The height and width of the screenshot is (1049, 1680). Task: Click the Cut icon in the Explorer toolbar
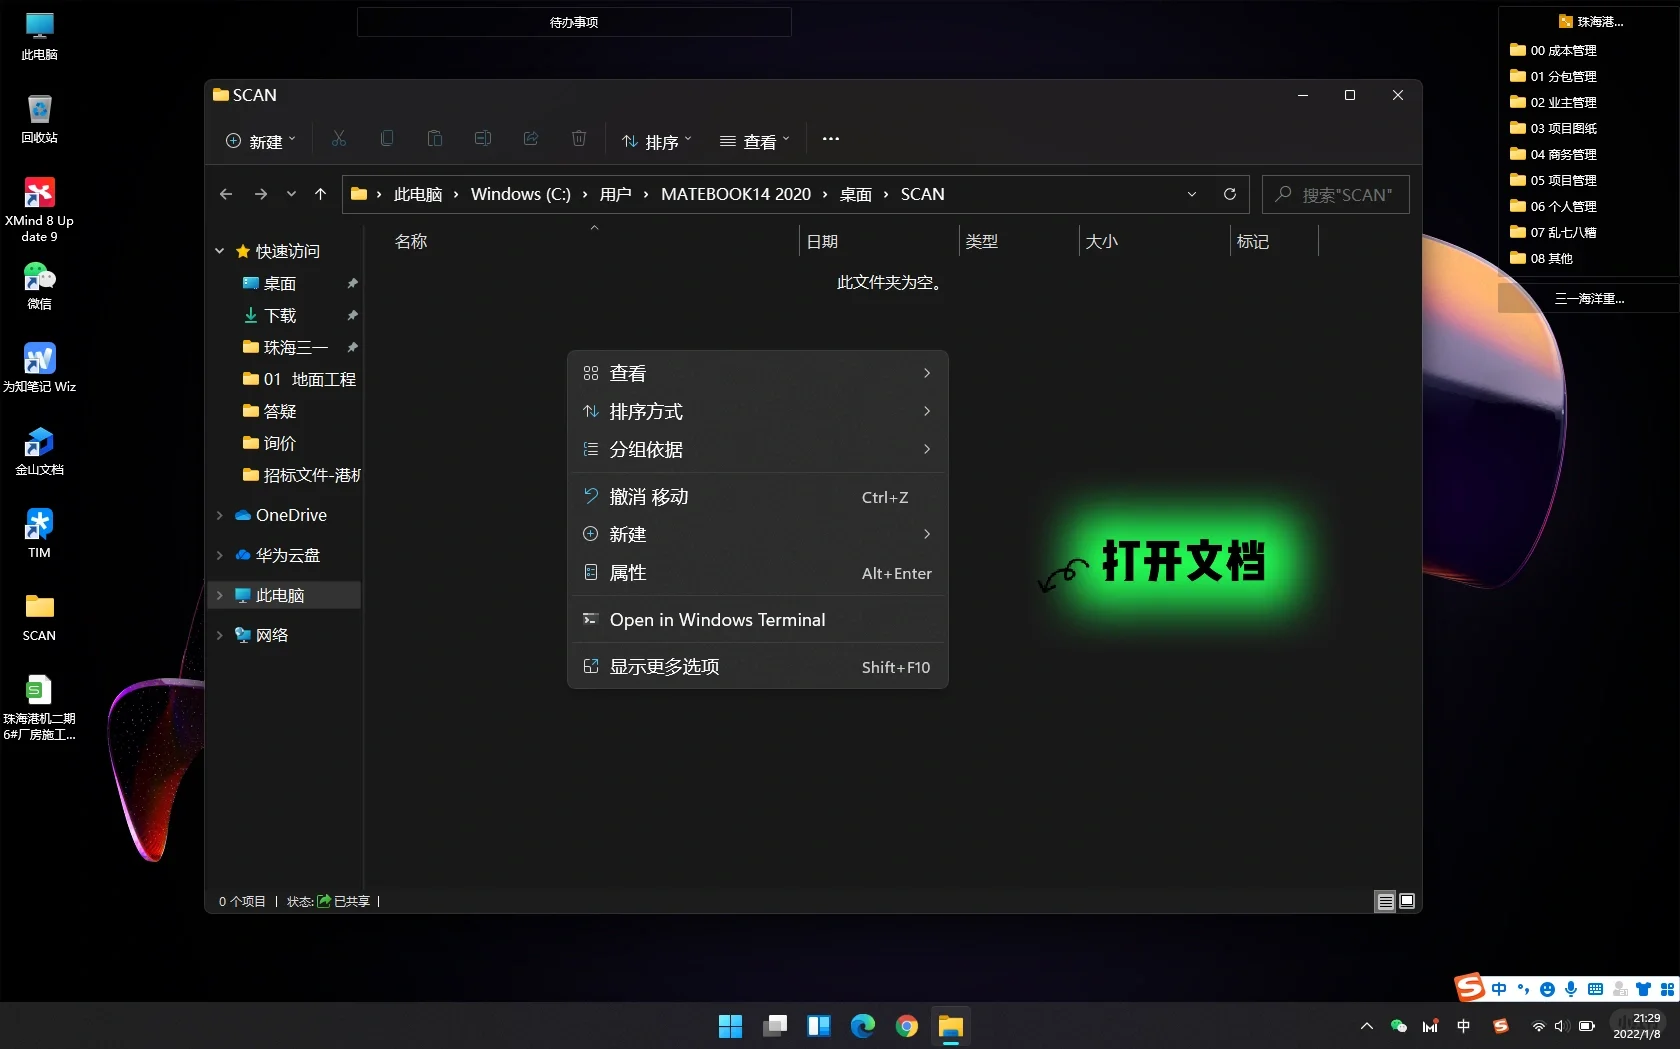click(338, 139)
